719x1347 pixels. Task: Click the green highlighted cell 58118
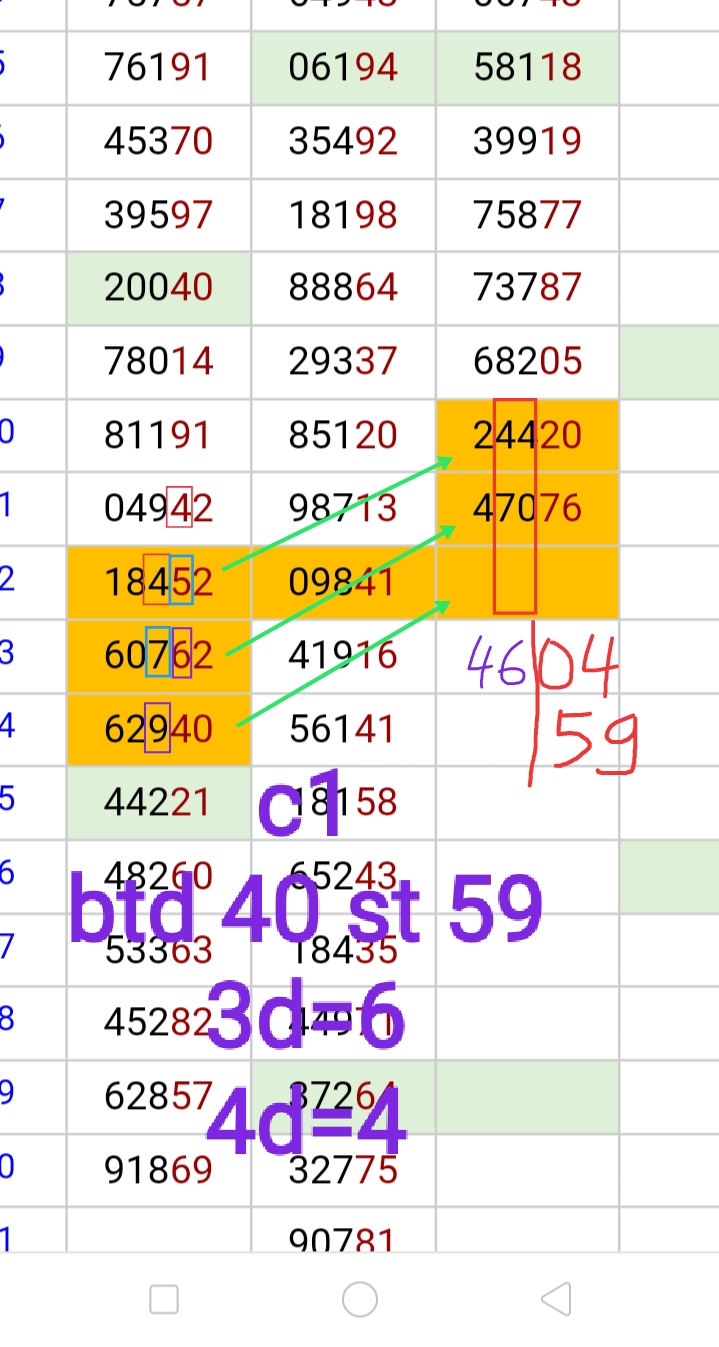(527, 67)
